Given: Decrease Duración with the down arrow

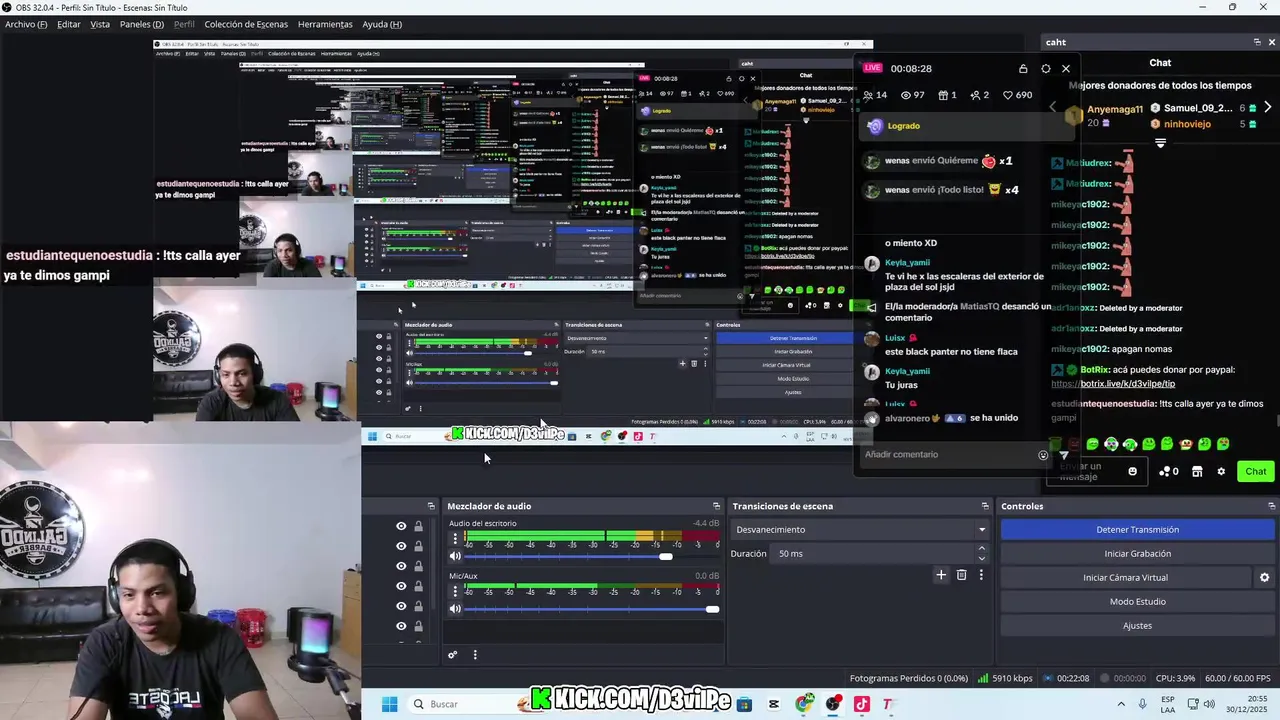Looking at the screenshot, I should pyautogui.click(x=982, y=558).
